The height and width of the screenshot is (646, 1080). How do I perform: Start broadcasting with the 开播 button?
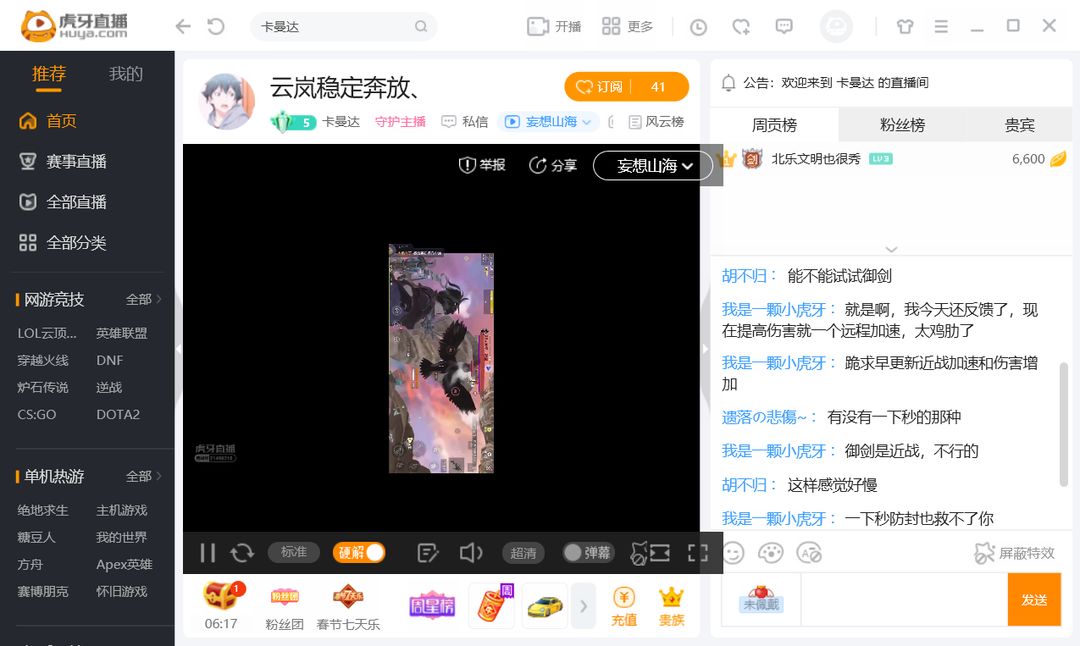[554, 27]
